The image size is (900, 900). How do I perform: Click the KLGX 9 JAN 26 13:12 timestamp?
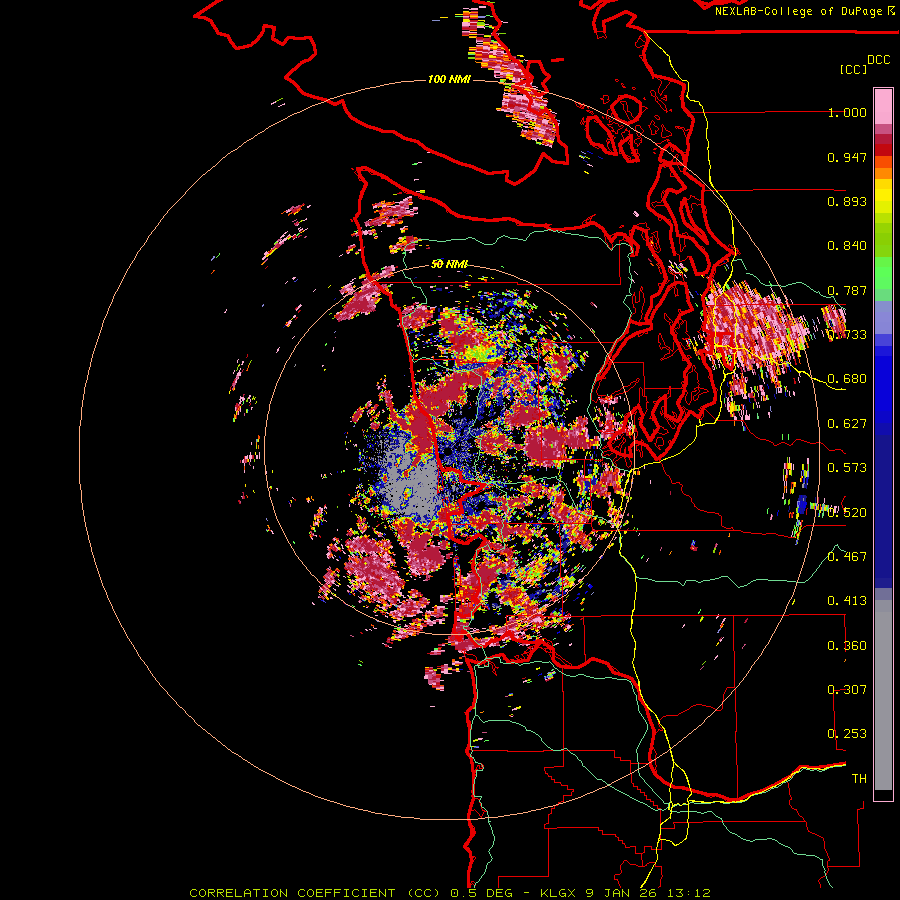pyautogui.click(x=626, y=893)
